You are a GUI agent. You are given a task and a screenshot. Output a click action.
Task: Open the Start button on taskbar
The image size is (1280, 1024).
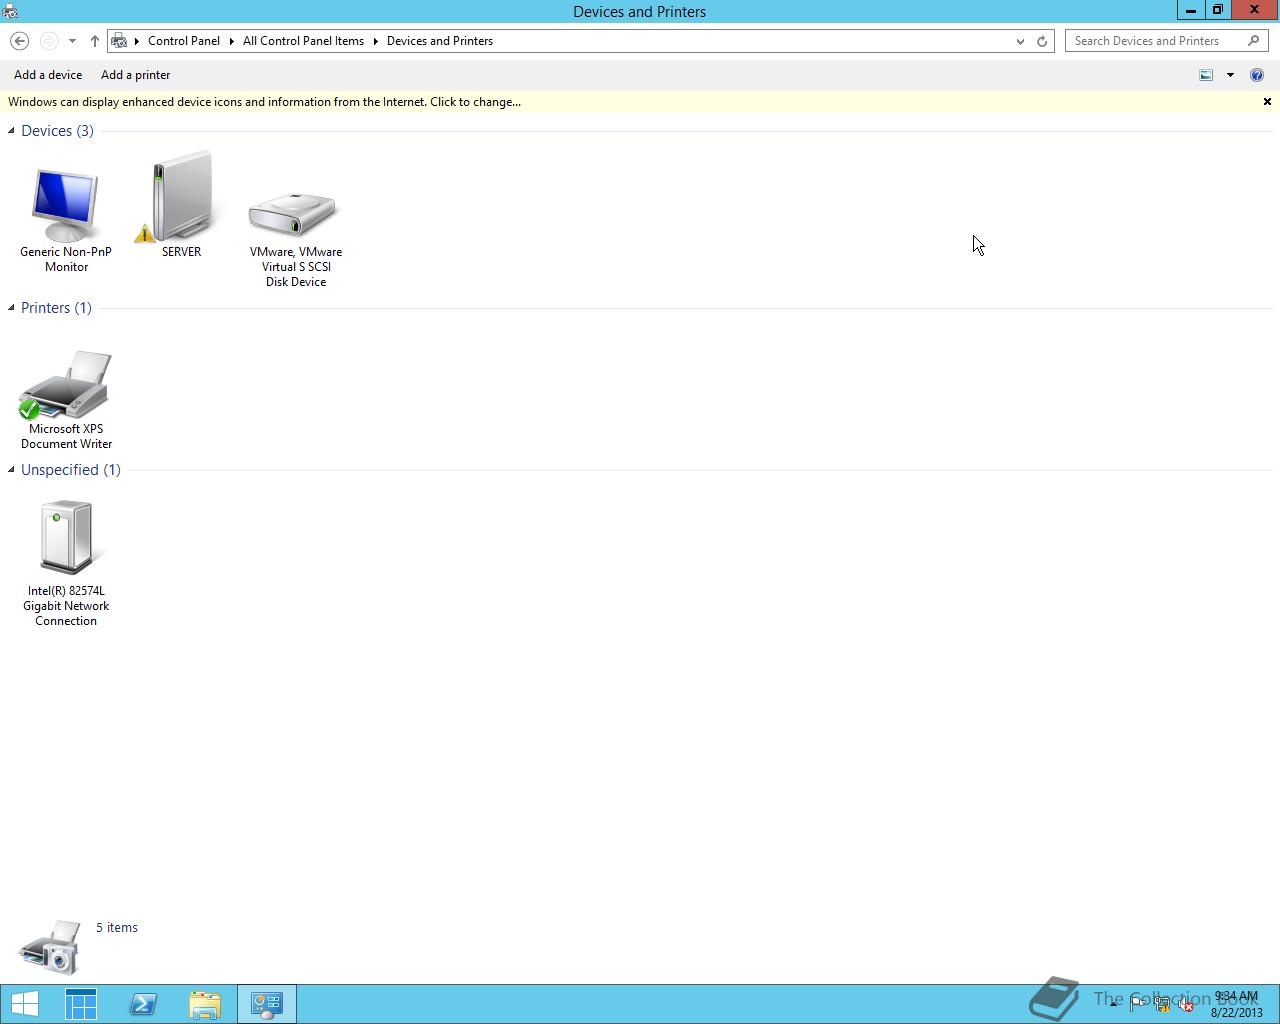[x=24, y=1004]
